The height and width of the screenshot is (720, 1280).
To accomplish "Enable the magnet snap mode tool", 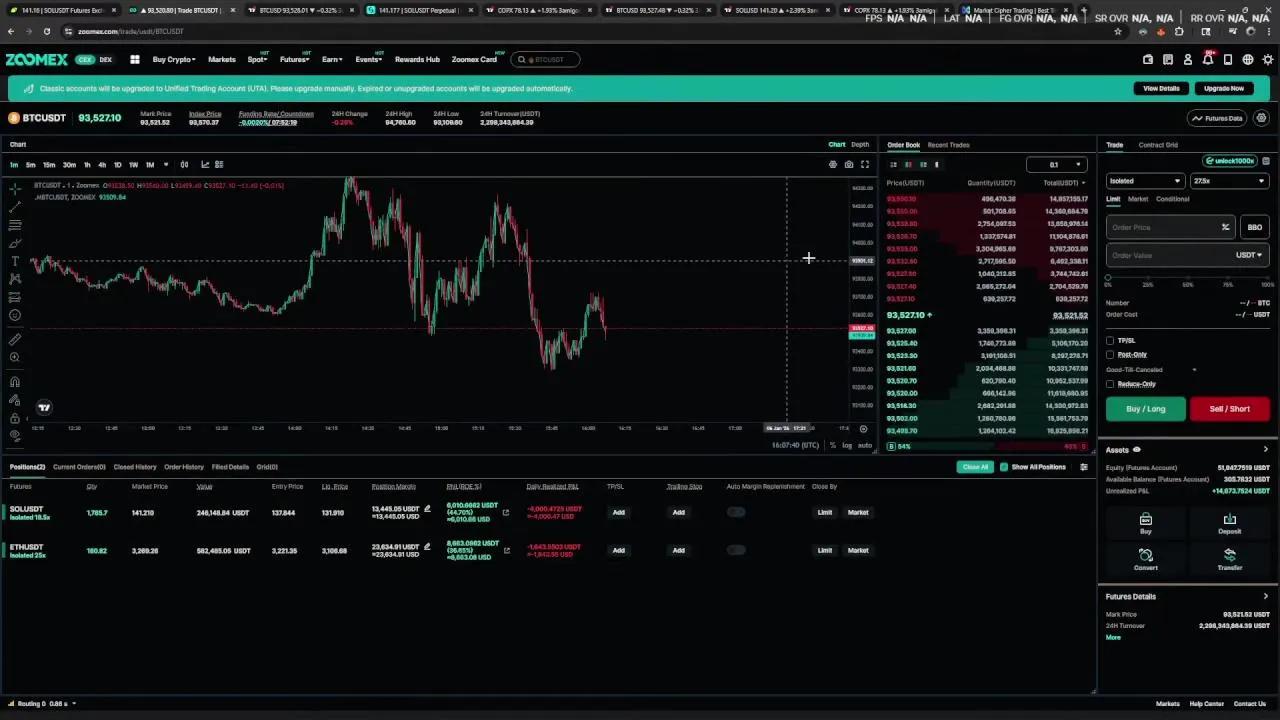I will 15,381.
